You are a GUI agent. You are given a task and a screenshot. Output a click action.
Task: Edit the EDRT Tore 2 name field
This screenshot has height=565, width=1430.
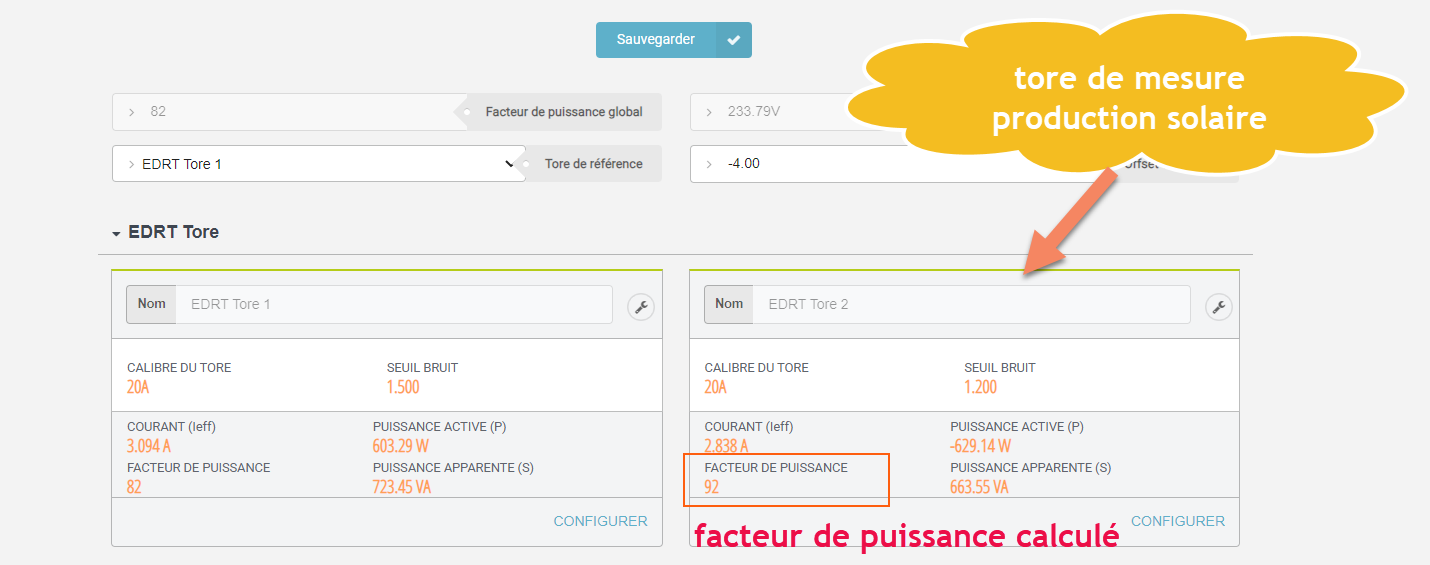(x=972, y=304)
